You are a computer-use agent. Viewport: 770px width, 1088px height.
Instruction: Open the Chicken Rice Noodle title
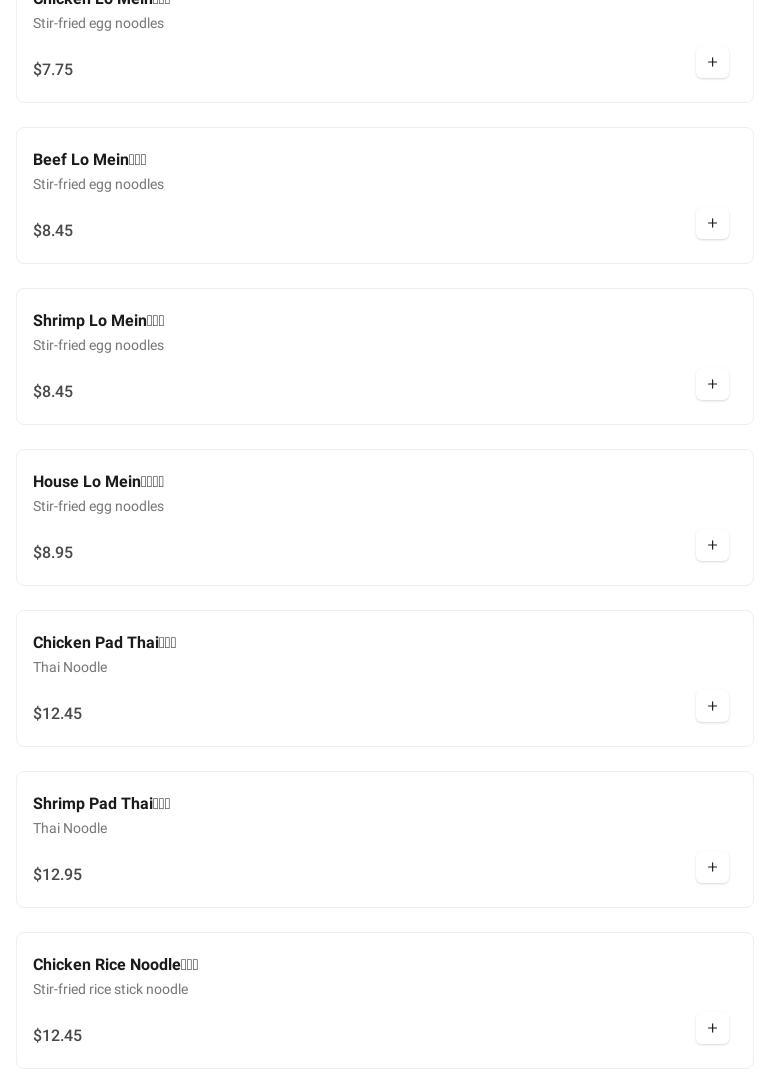point(116,964)
